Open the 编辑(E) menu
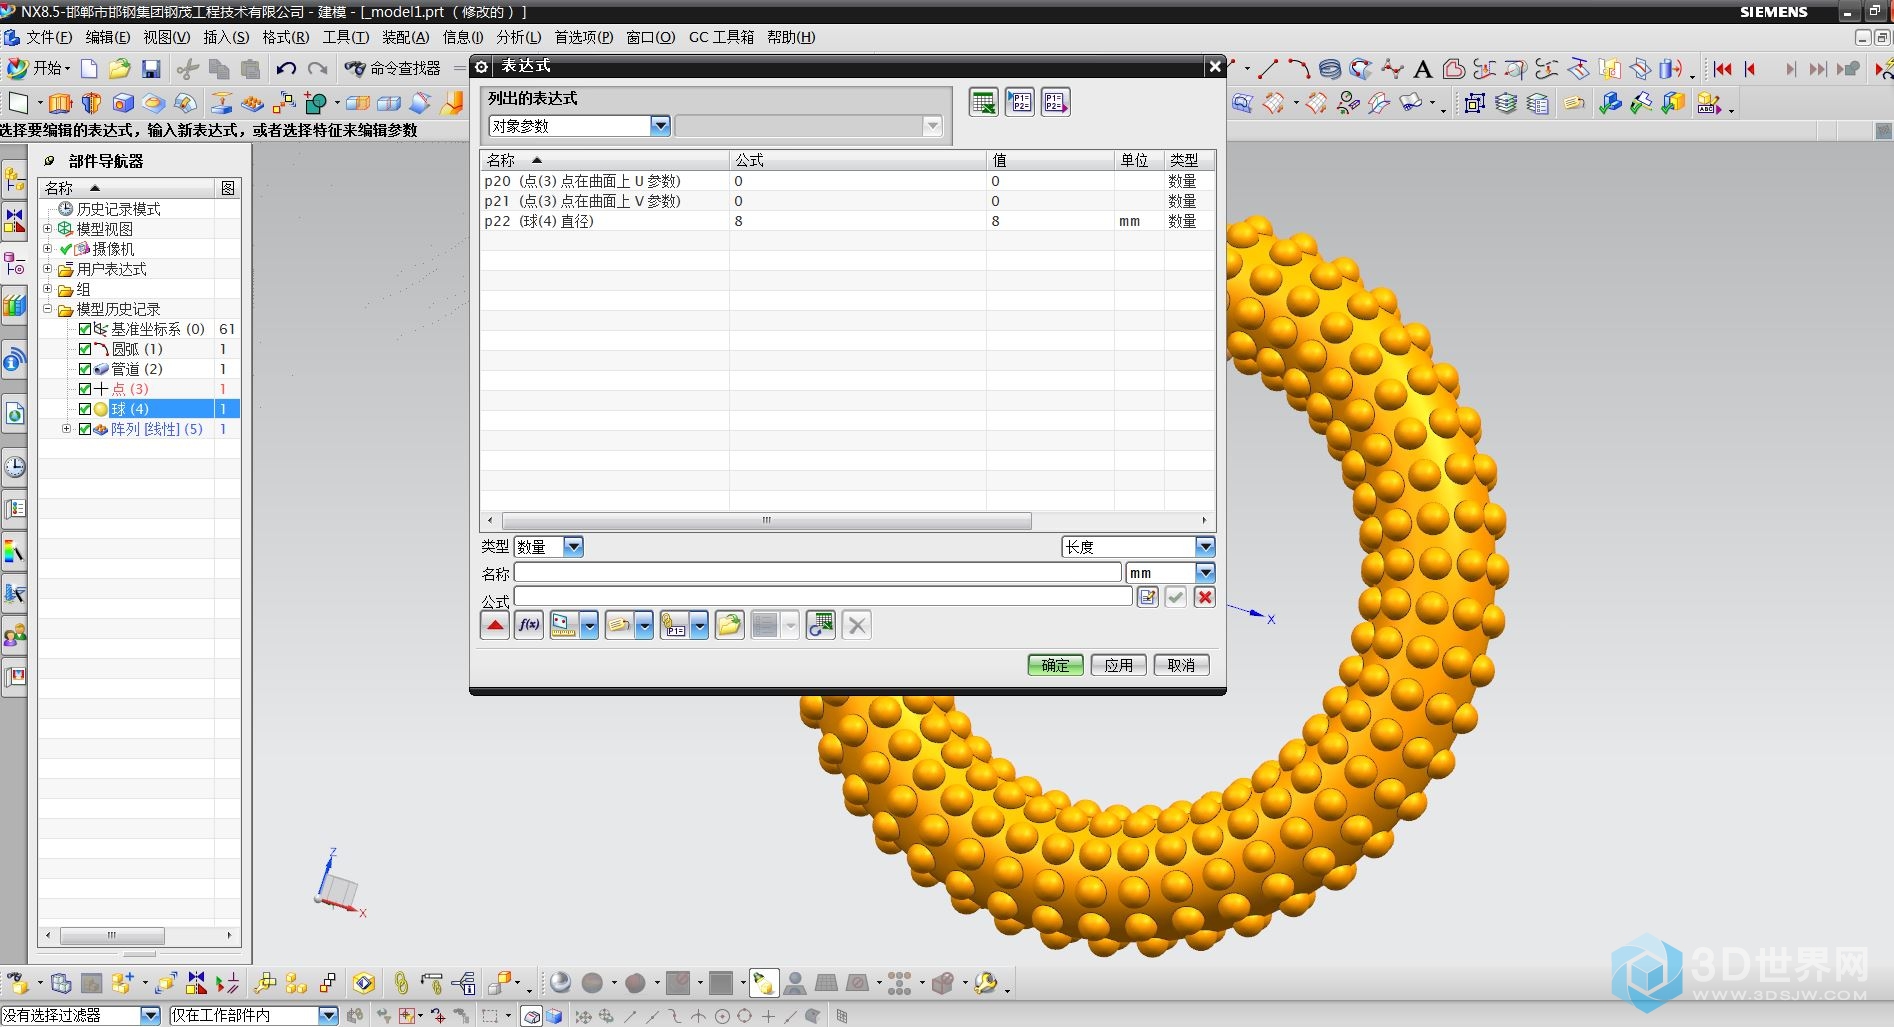Viewport: 1894px width, 1027px height. [x=107, y=38]
